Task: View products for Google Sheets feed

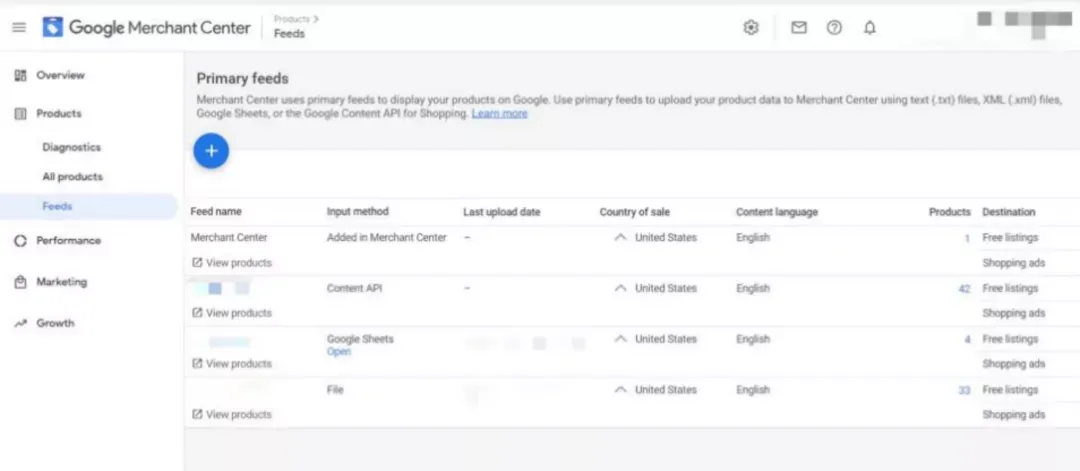Action: pyautogui.click(x=238, y=364)
